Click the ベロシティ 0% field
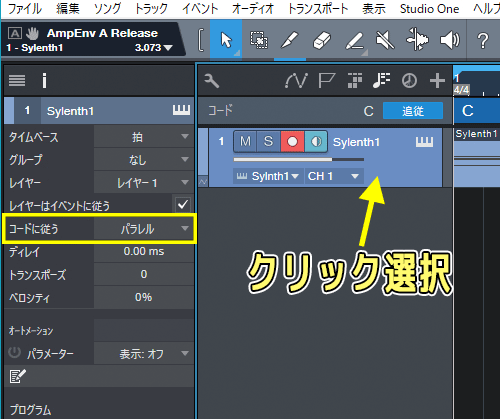The image size is (500, 419). point(144,297)
